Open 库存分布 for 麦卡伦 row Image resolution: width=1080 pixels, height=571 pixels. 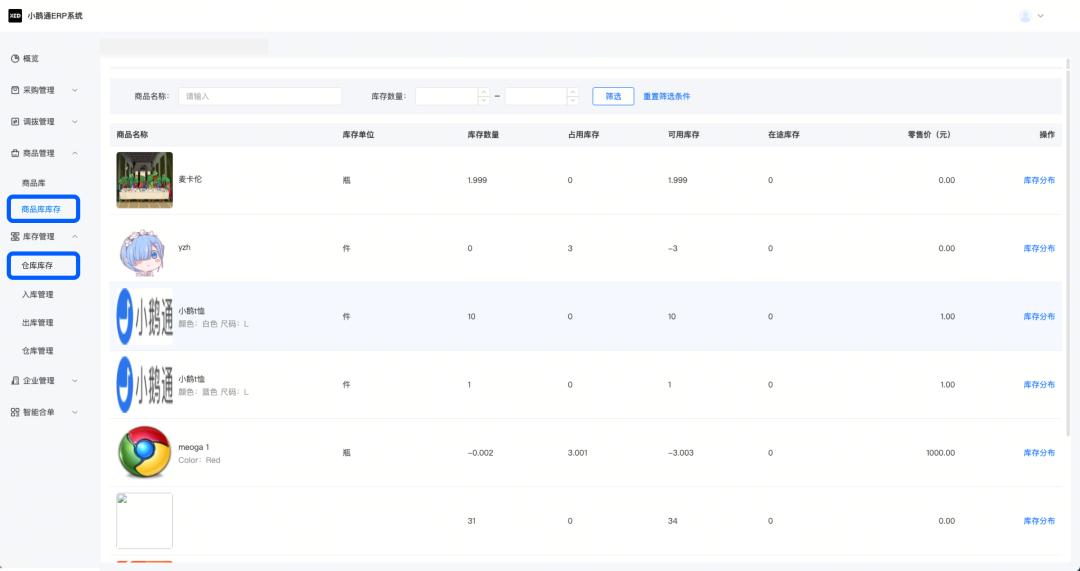(x=1039, y=180)
